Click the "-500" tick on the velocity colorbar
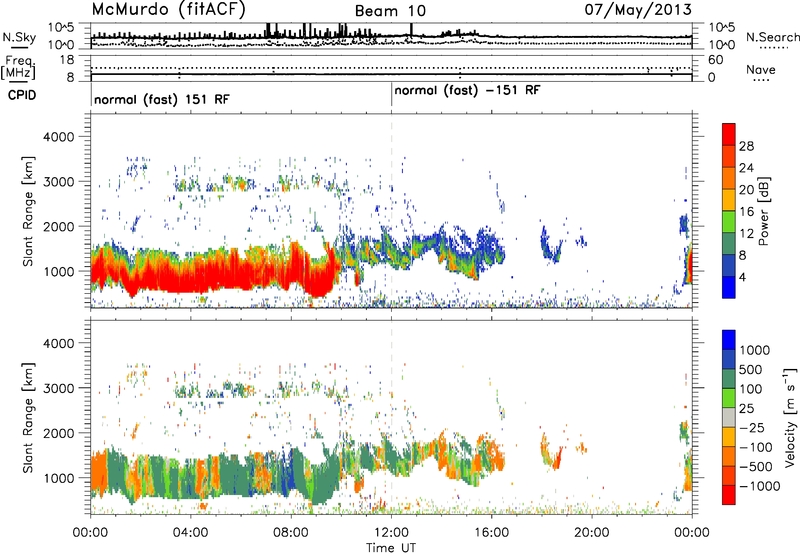Image resolution: width=800 pixels, height=554 pixels. 756,466
